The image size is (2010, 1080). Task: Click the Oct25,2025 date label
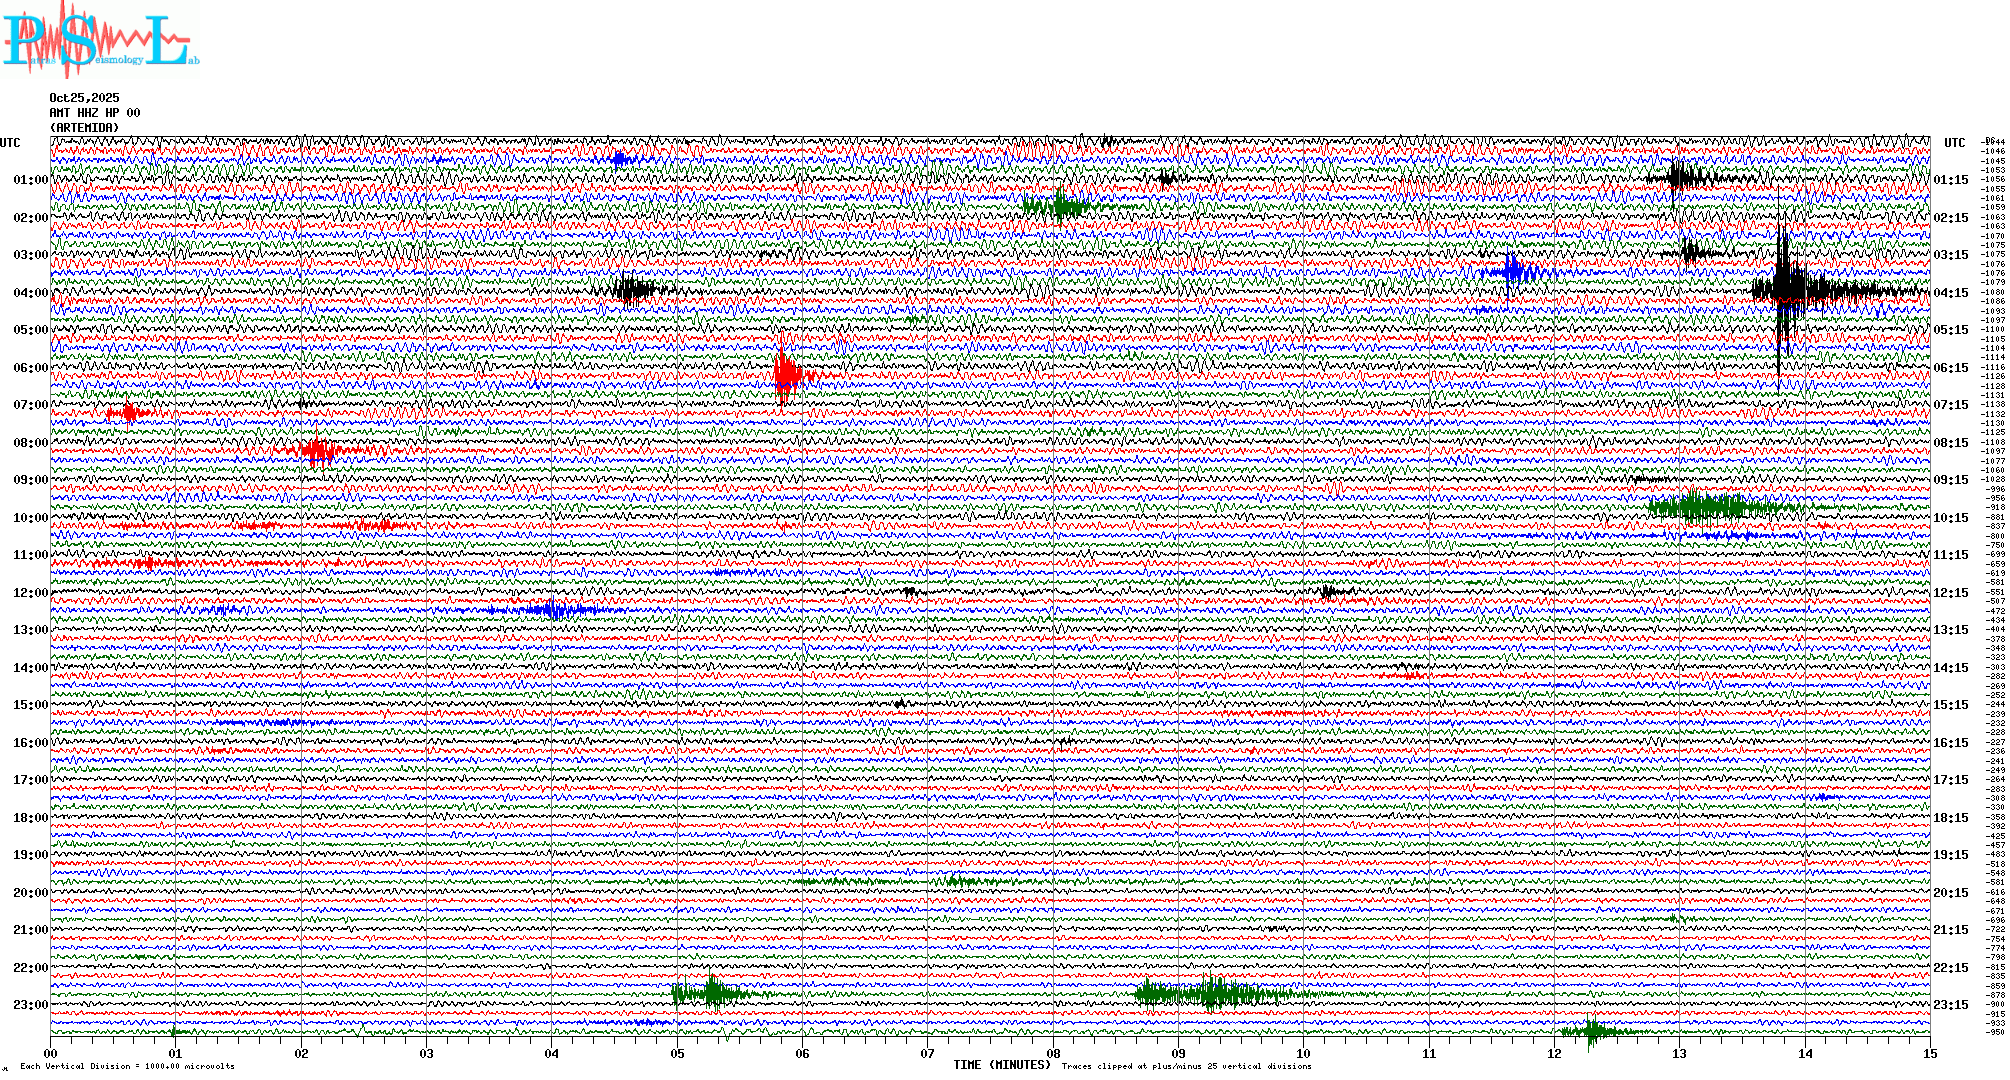[84, 98]
